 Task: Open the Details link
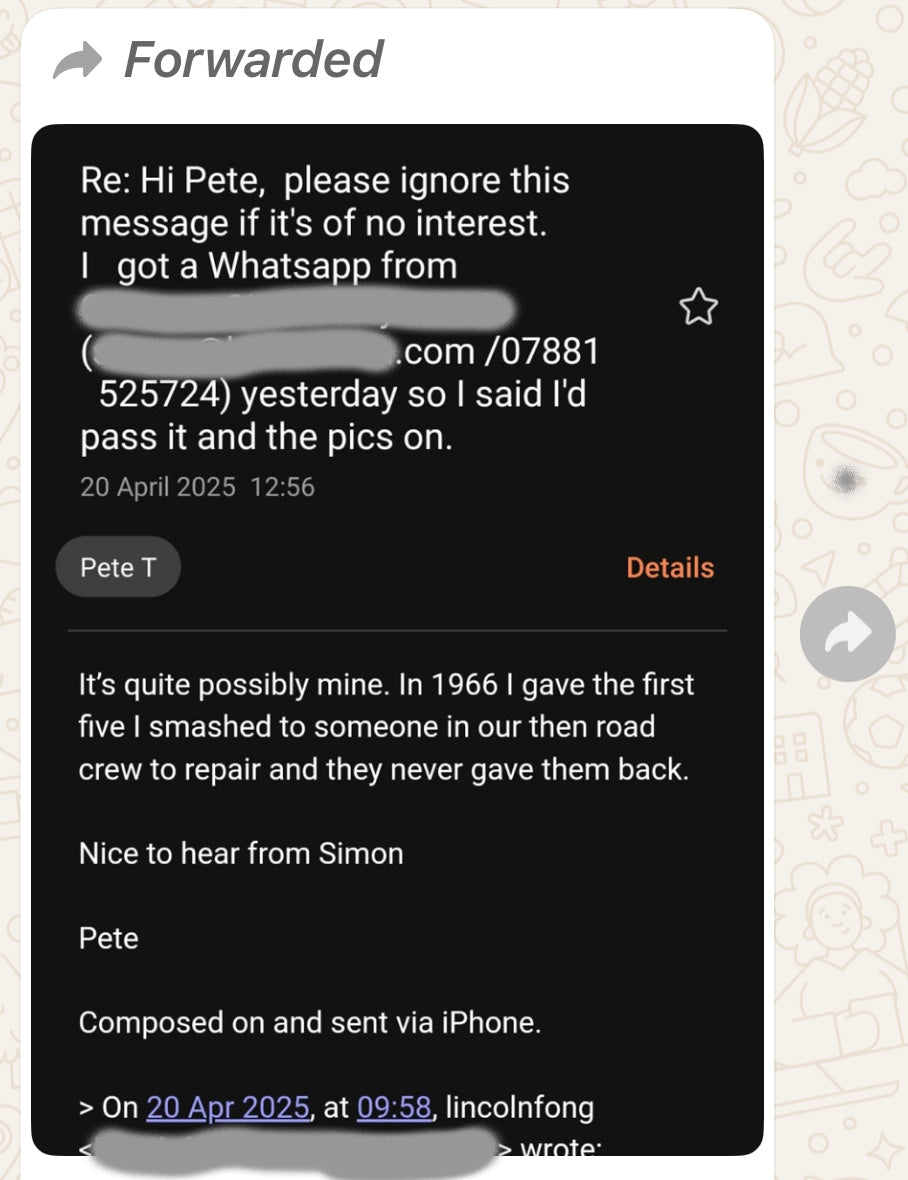[x=670, y=567]
